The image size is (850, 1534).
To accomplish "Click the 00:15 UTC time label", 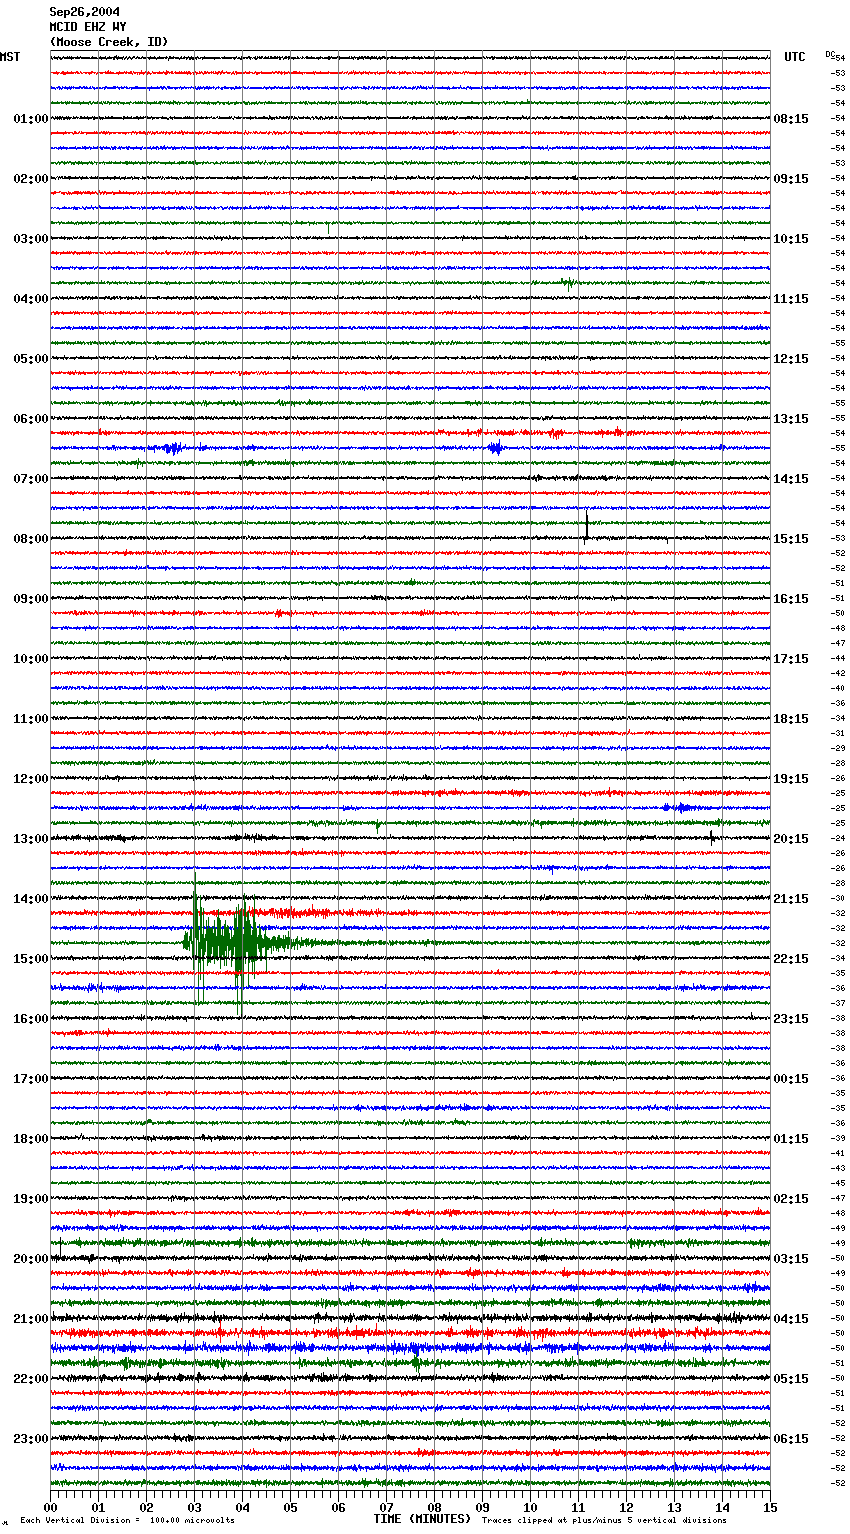I will (791, 1079).
